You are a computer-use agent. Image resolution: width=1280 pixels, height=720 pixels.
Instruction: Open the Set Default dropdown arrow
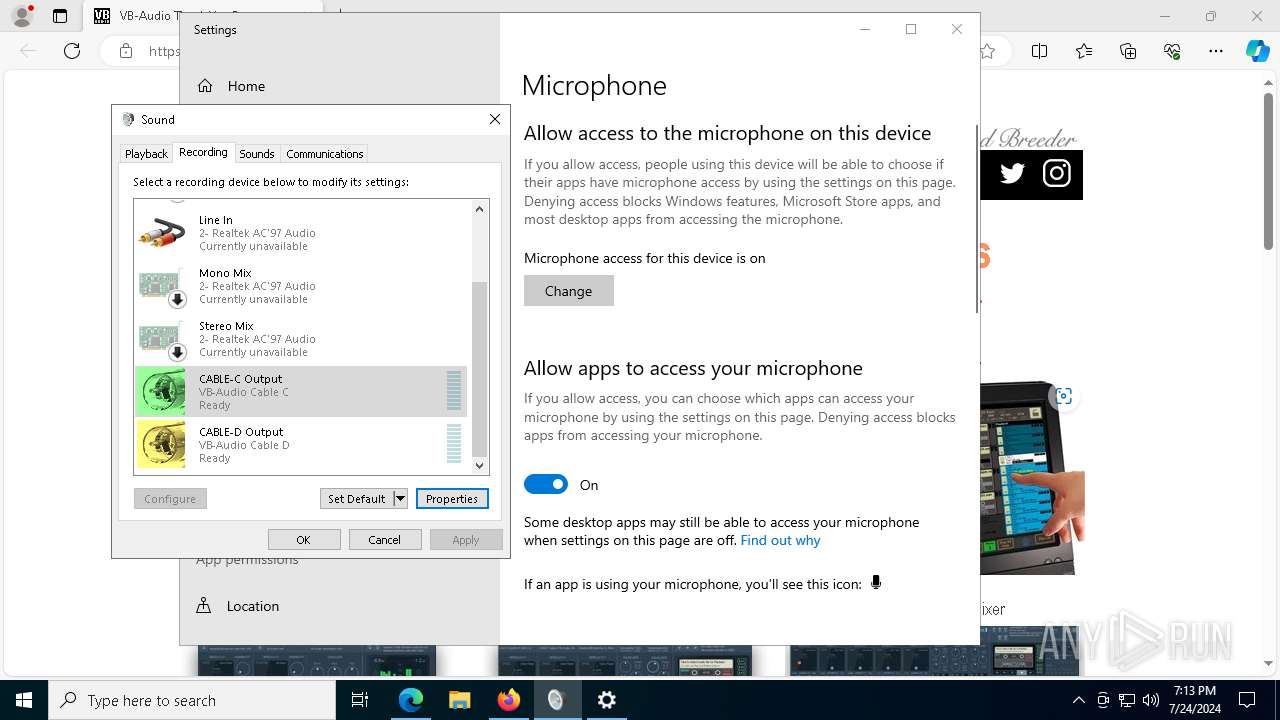click(x=400, y=498)
